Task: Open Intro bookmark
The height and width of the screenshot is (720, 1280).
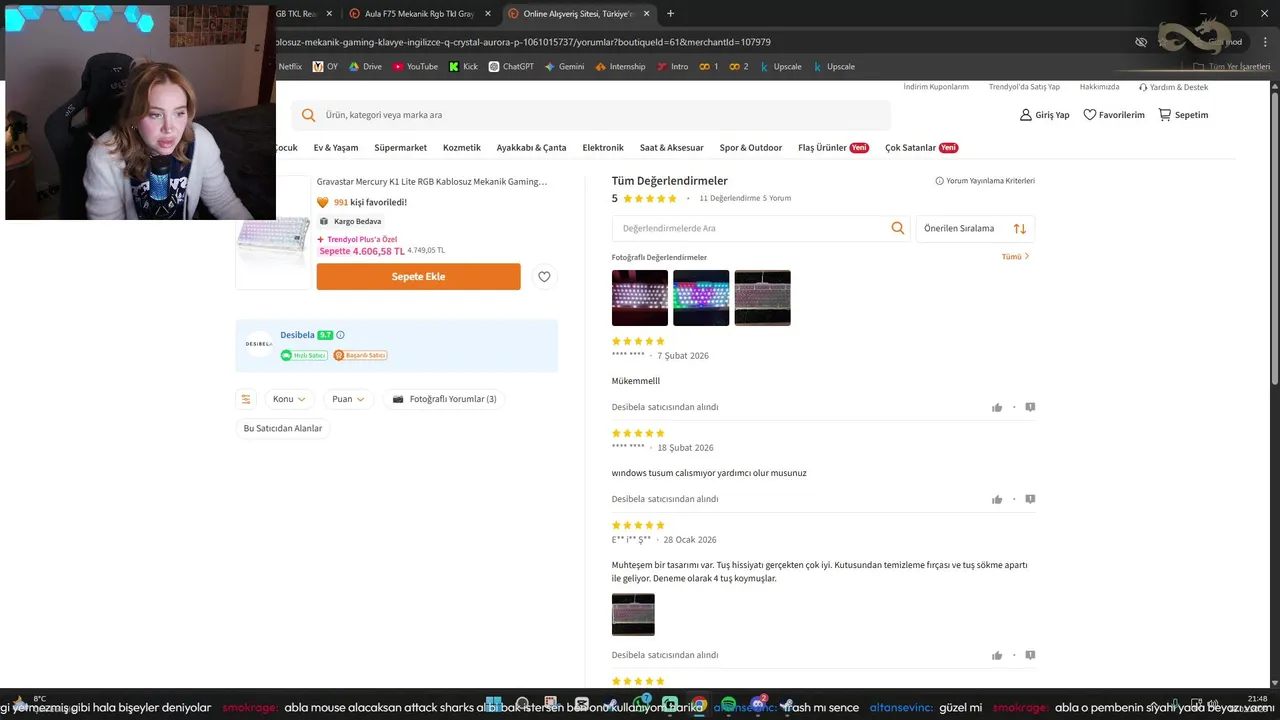Action: tap(673, 67)
